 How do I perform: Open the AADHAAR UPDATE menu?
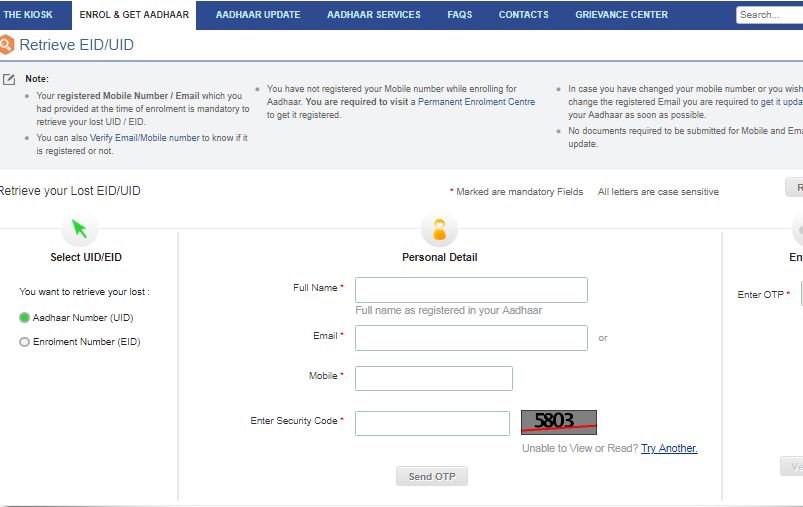pos(258,15)
